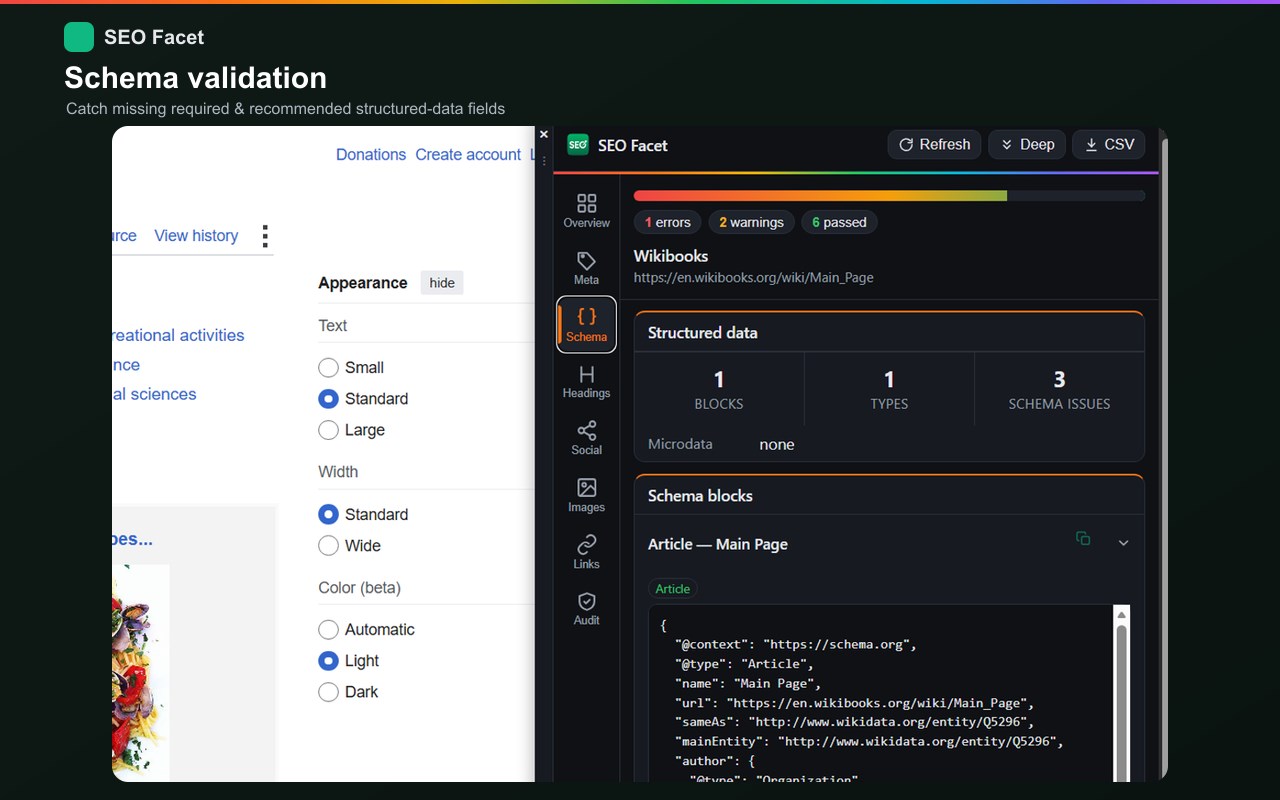The width and height of the screenshot is (1280, 800).
Task: Open the Overview panel in SEO Facet
Action: [586, 211]
